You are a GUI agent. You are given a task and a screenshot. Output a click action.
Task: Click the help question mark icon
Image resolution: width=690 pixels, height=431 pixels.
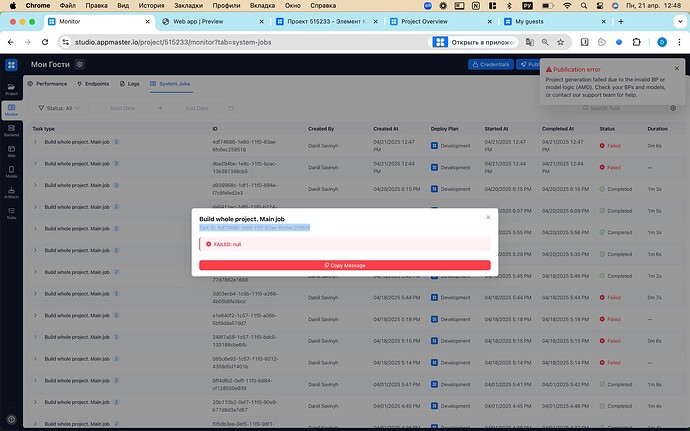pos(11,420)
